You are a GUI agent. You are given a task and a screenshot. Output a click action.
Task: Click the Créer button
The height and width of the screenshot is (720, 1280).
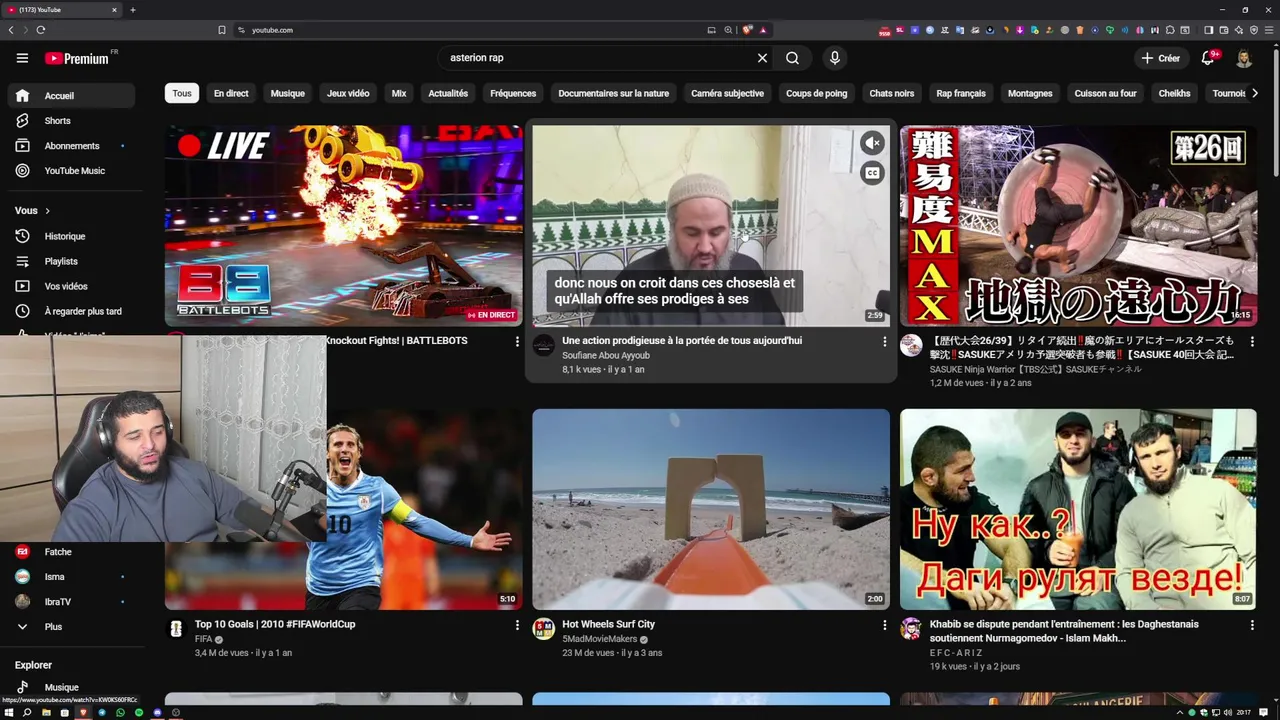[x=1161, y=58]
